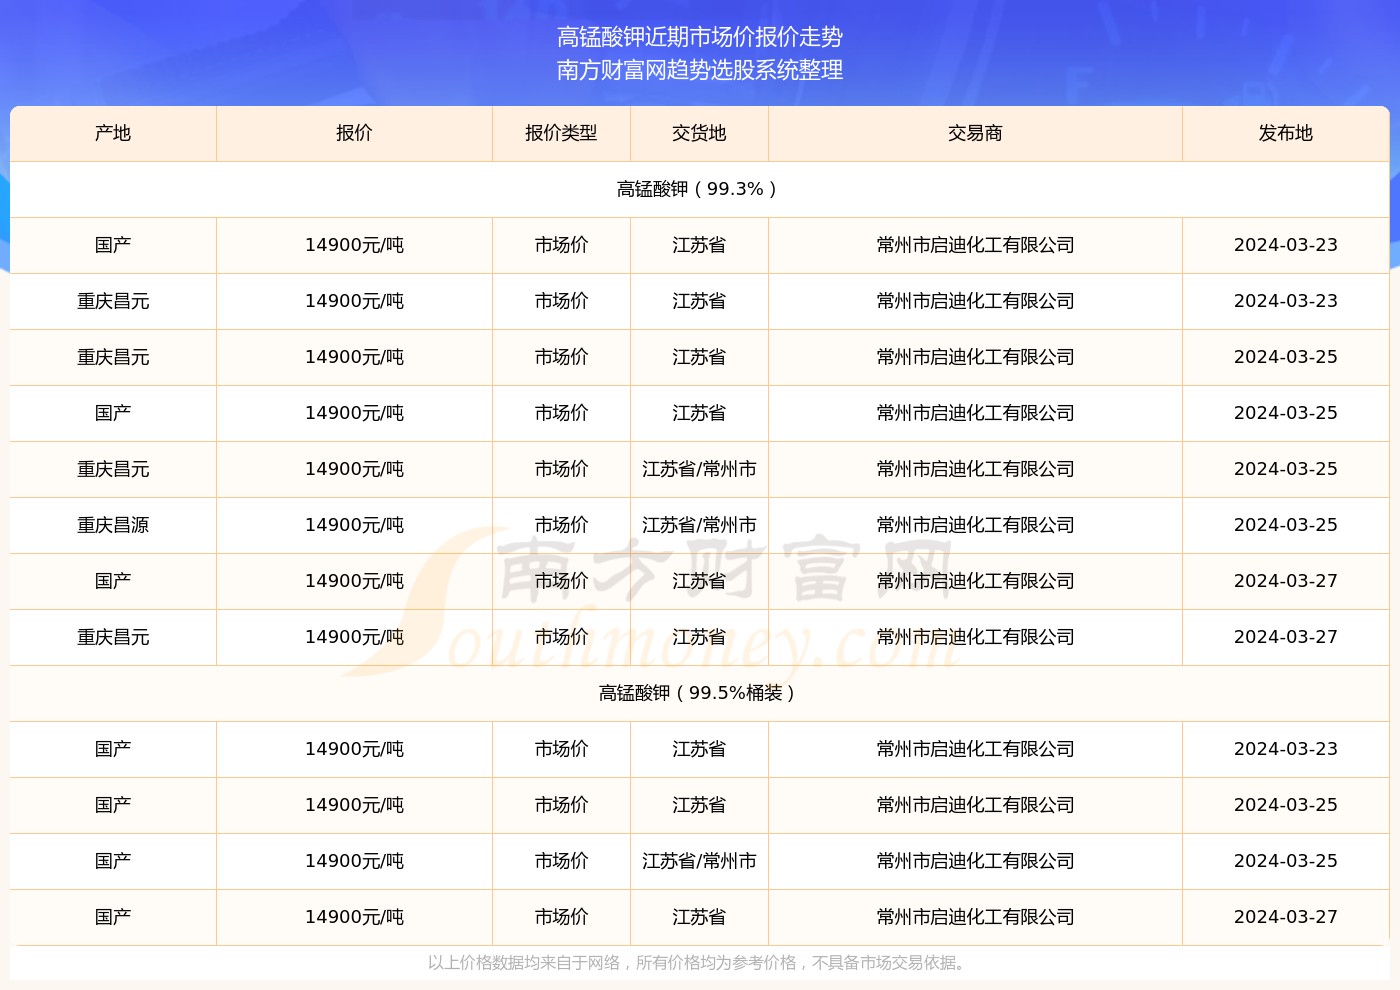Screen dimensions: 1400x990
Task: Select the "重庆昌源" origin cell
Action: [113, 525]
